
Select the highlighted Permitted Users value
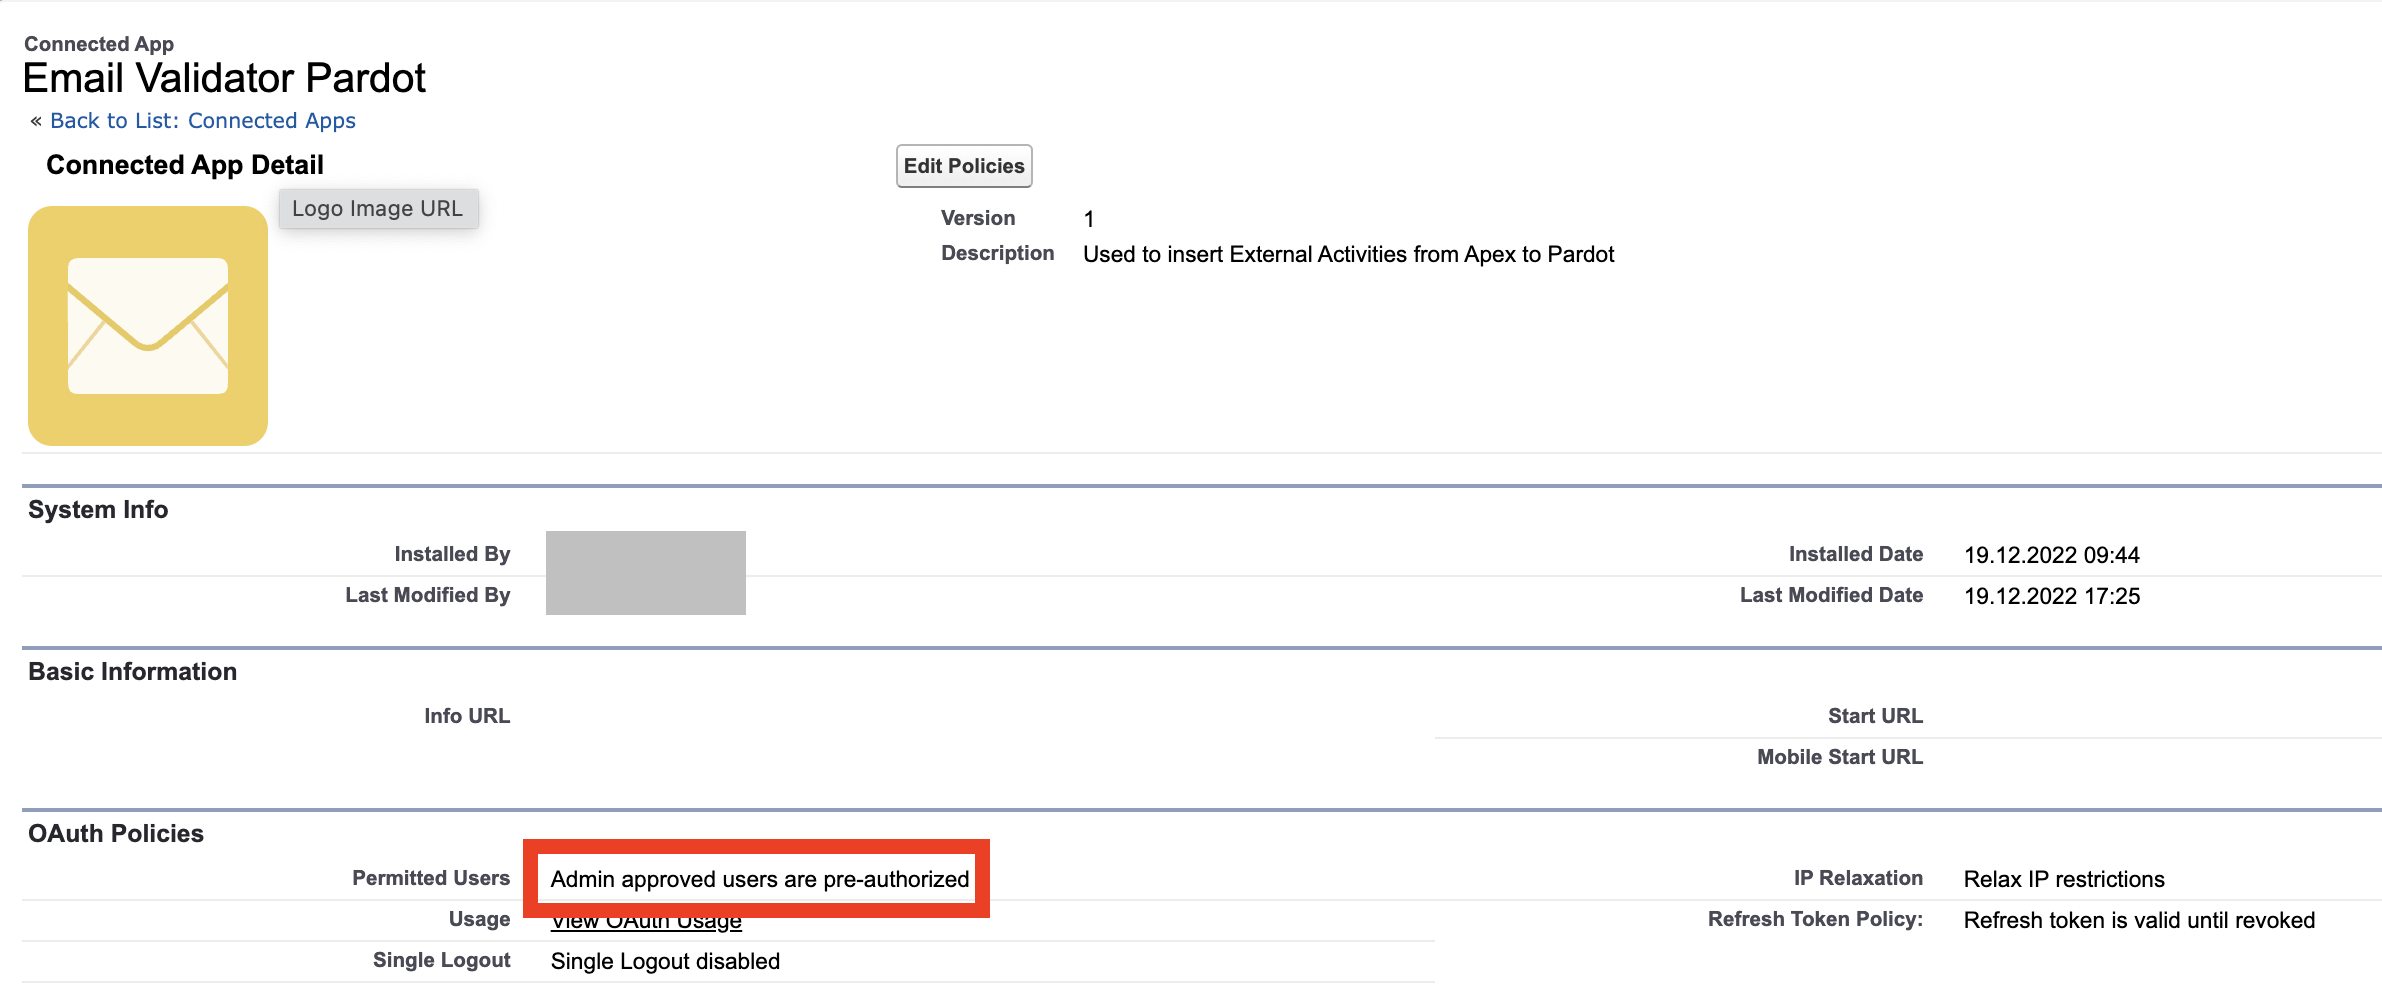click(x=759, y=880)
